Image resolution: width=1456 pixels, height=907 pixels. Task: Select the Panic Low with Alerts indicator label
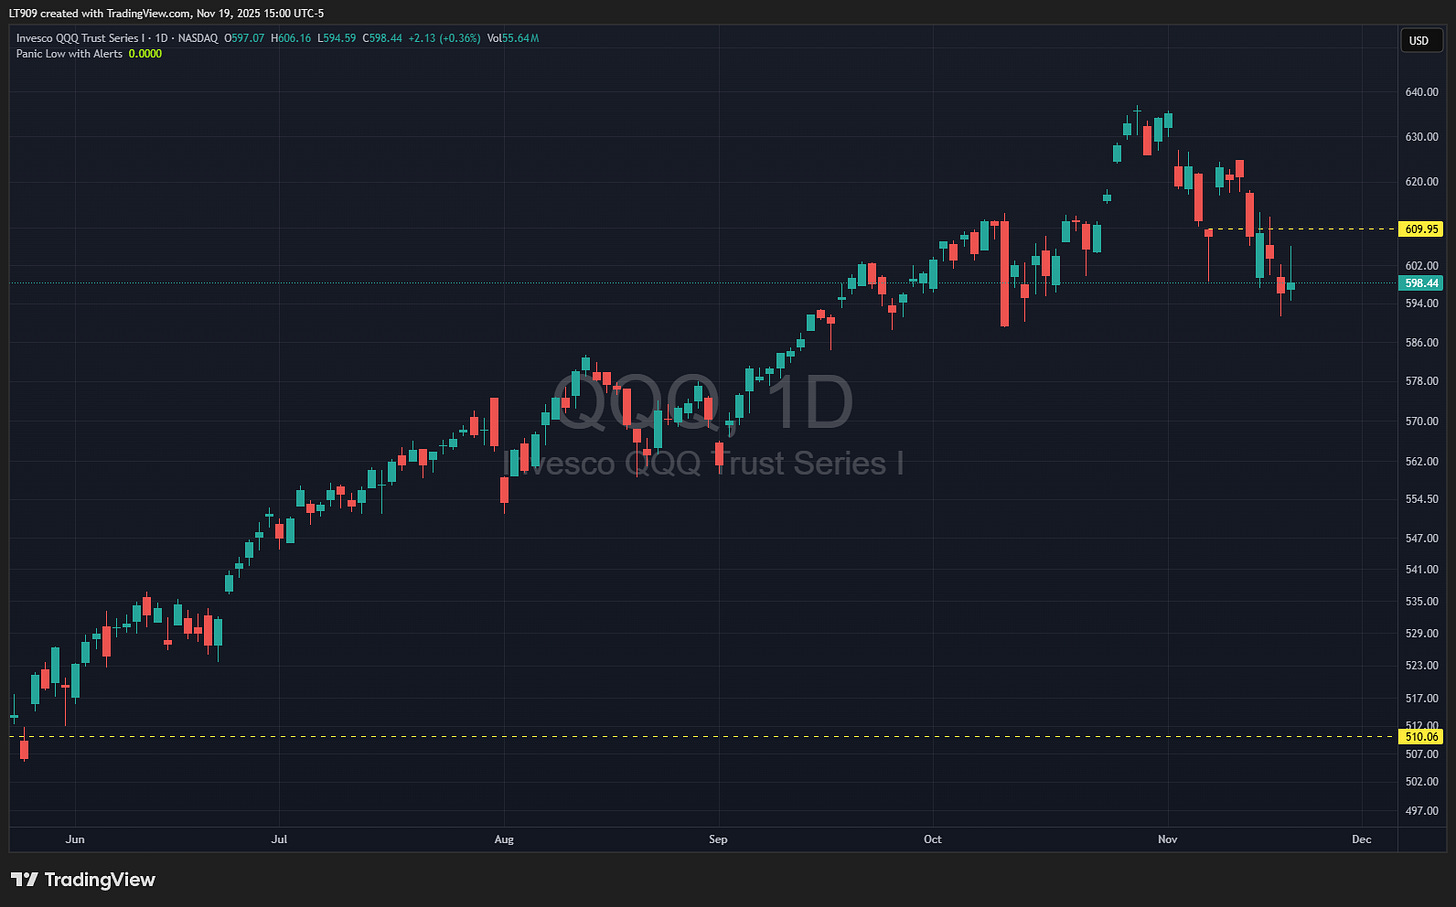tap(69, 54)
